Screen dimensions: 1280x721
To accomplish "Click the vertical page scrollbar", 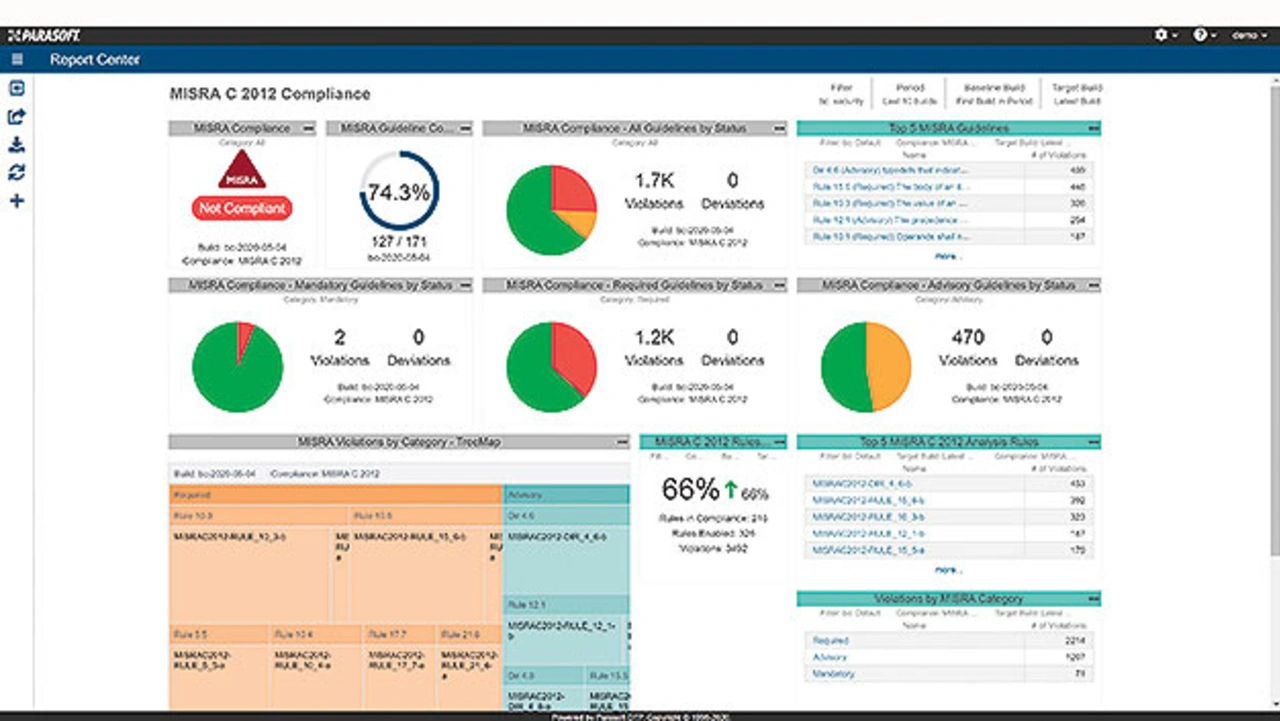I will point(1273,300).
